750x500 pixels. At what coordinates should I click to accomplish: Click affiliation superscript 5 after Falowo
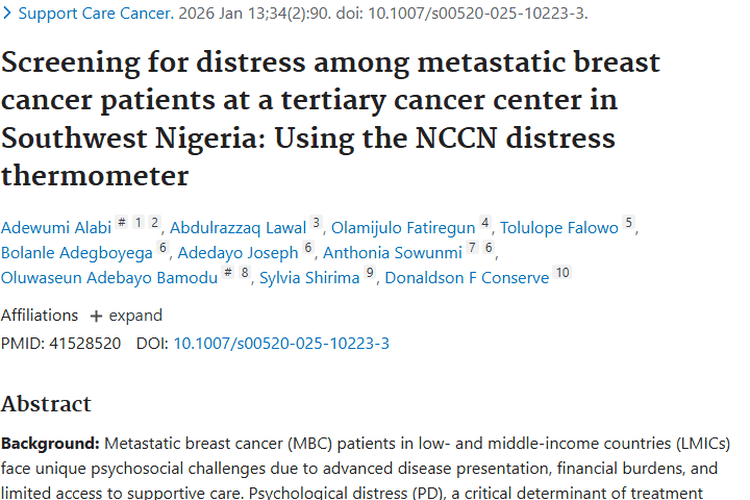[x=629, y=224]
